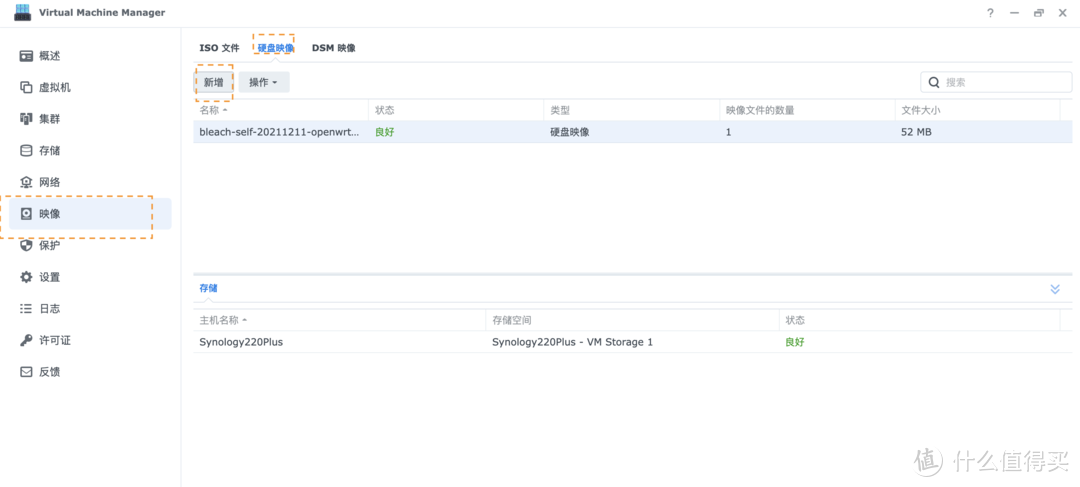Switch to the ISO 文件 tab

[x=219, y=48]
